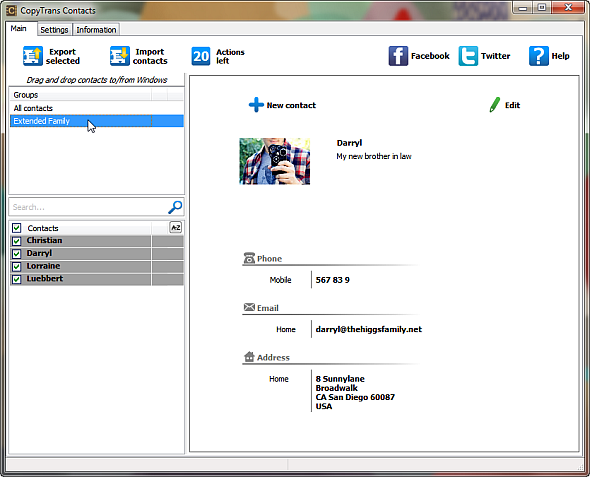Click the Address section house icon
This screenshot has width=590, height=477.
click(x=249, y=357)
